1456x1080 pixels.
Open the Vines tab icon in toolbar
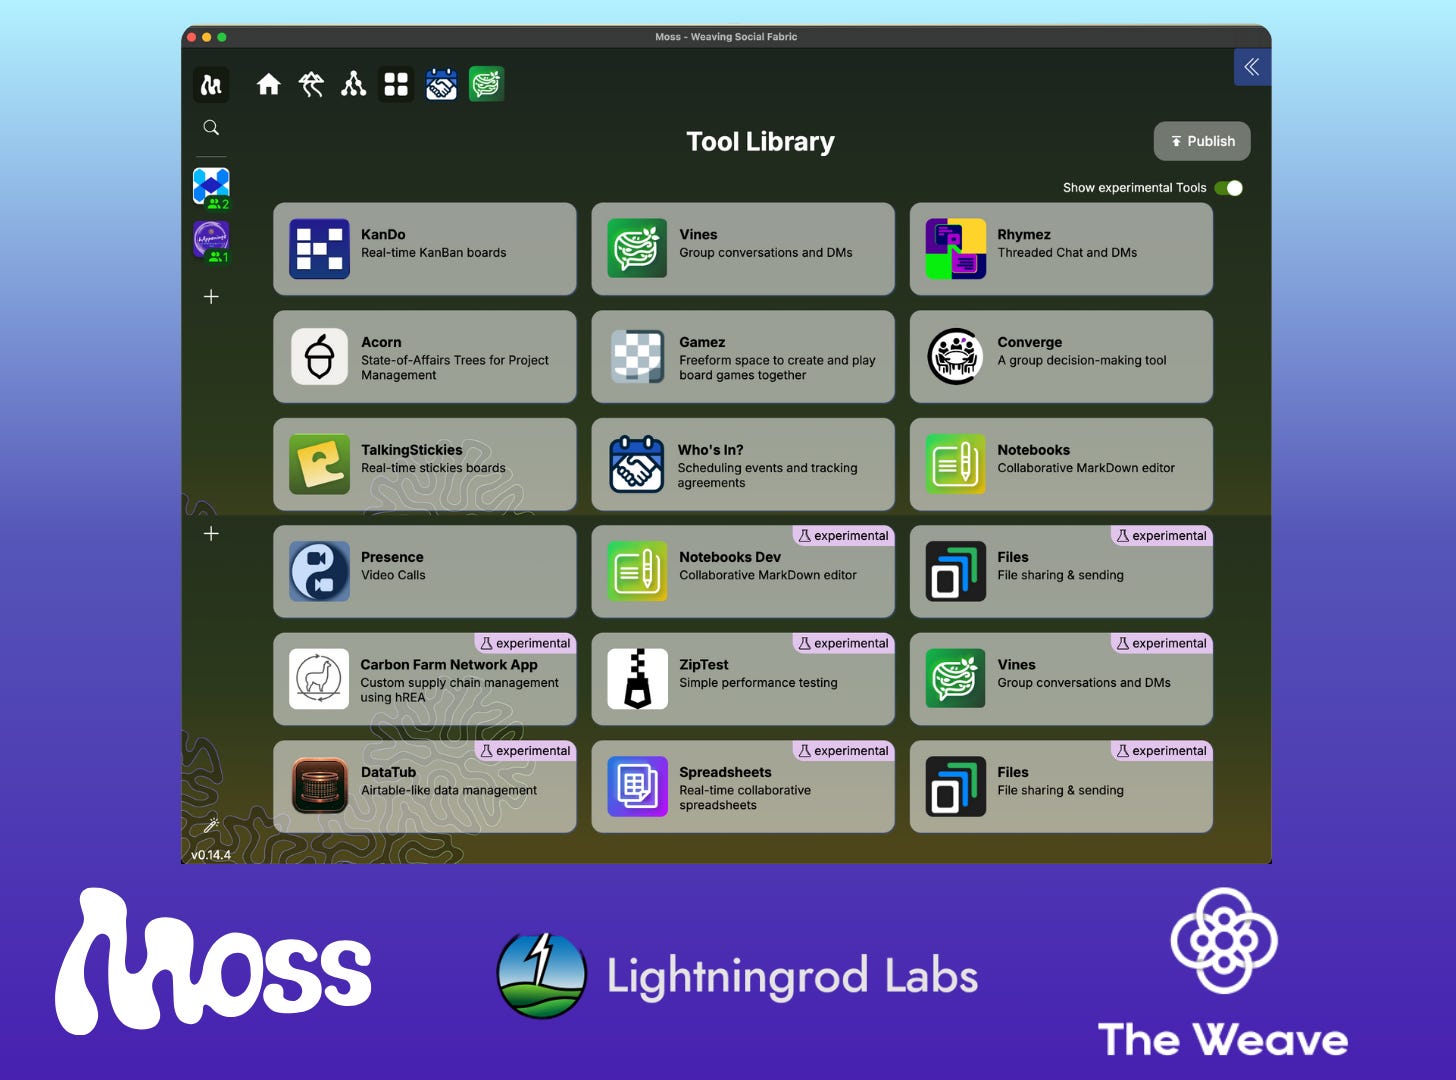[x=486, y=85]
